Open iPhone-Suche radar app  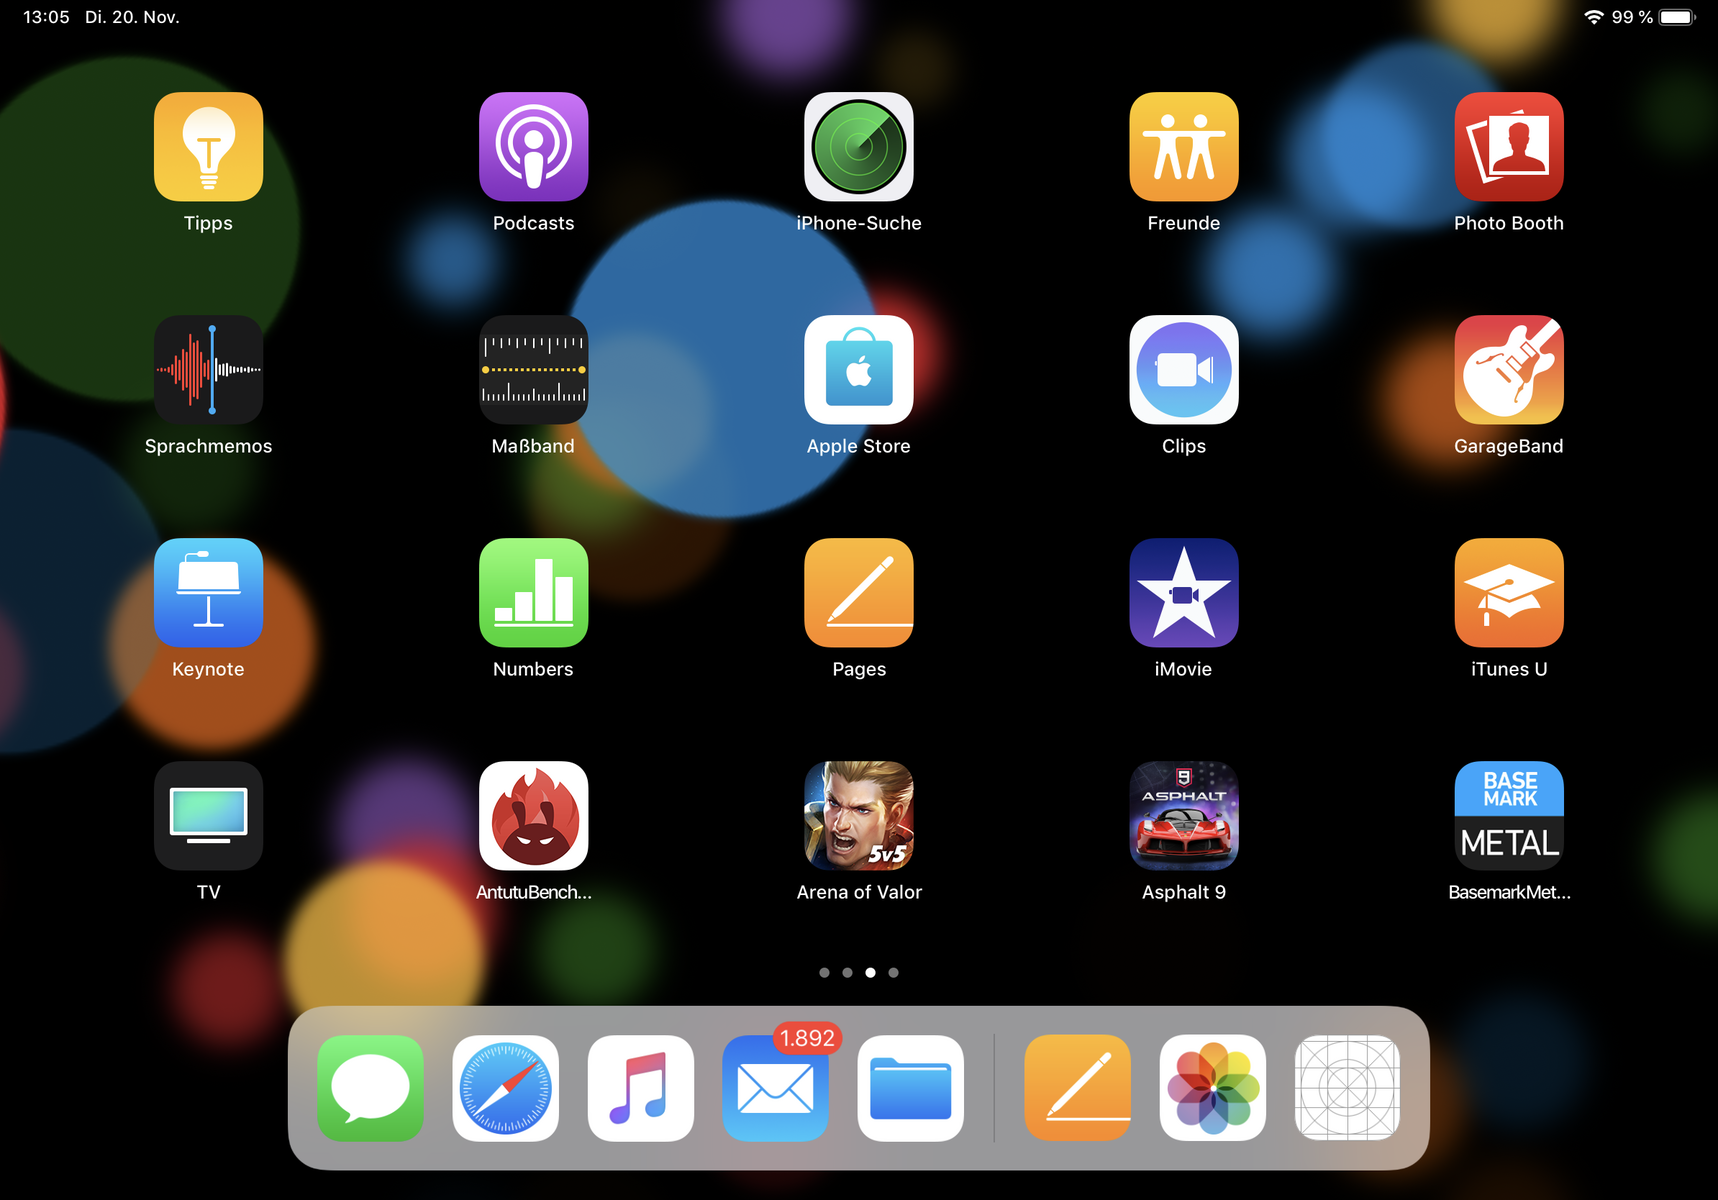[859, 147]
